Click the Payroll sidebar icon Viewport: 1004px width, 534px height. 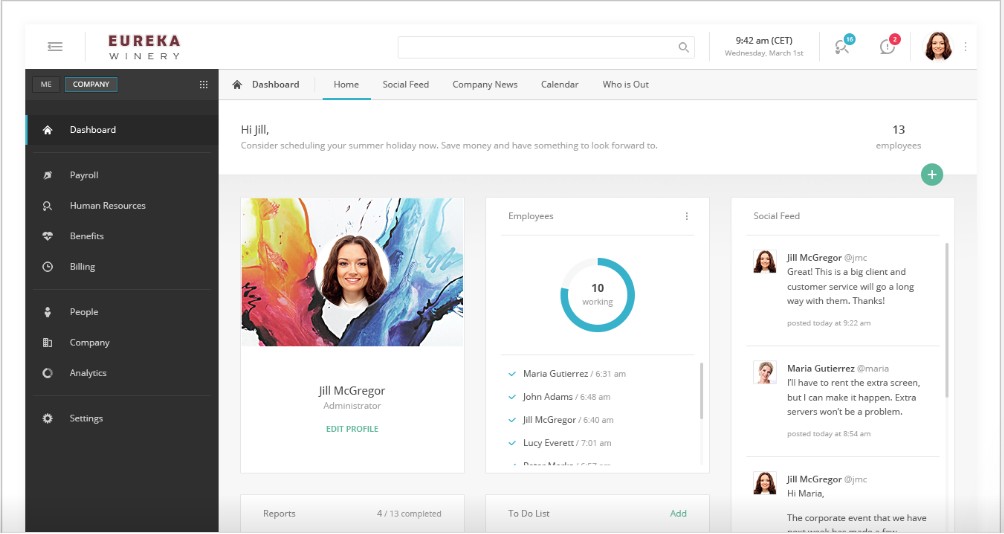click(x=47, y=175)
